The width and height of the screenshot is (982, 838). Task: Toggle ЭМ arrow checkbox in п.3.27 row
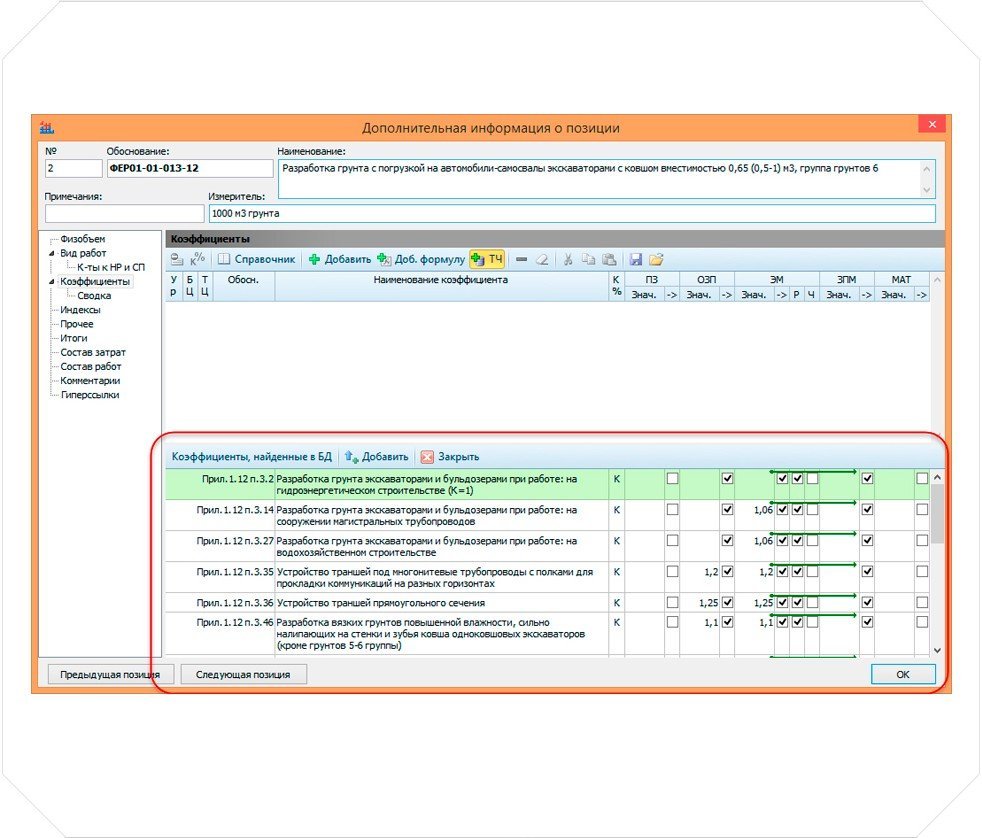(x=782, y=541)
